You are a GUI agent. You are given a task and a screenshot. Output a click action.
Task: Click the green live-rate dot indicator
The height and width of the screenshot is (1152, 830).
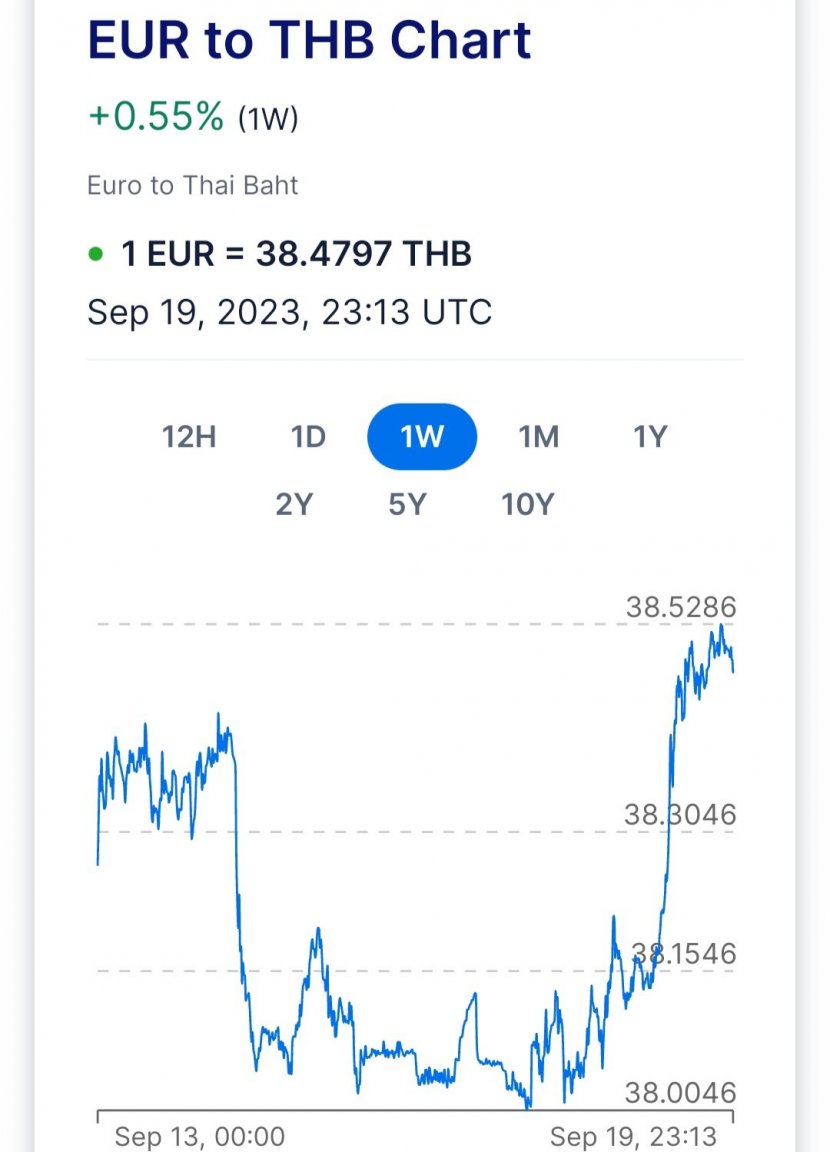[x=95, y=254]
